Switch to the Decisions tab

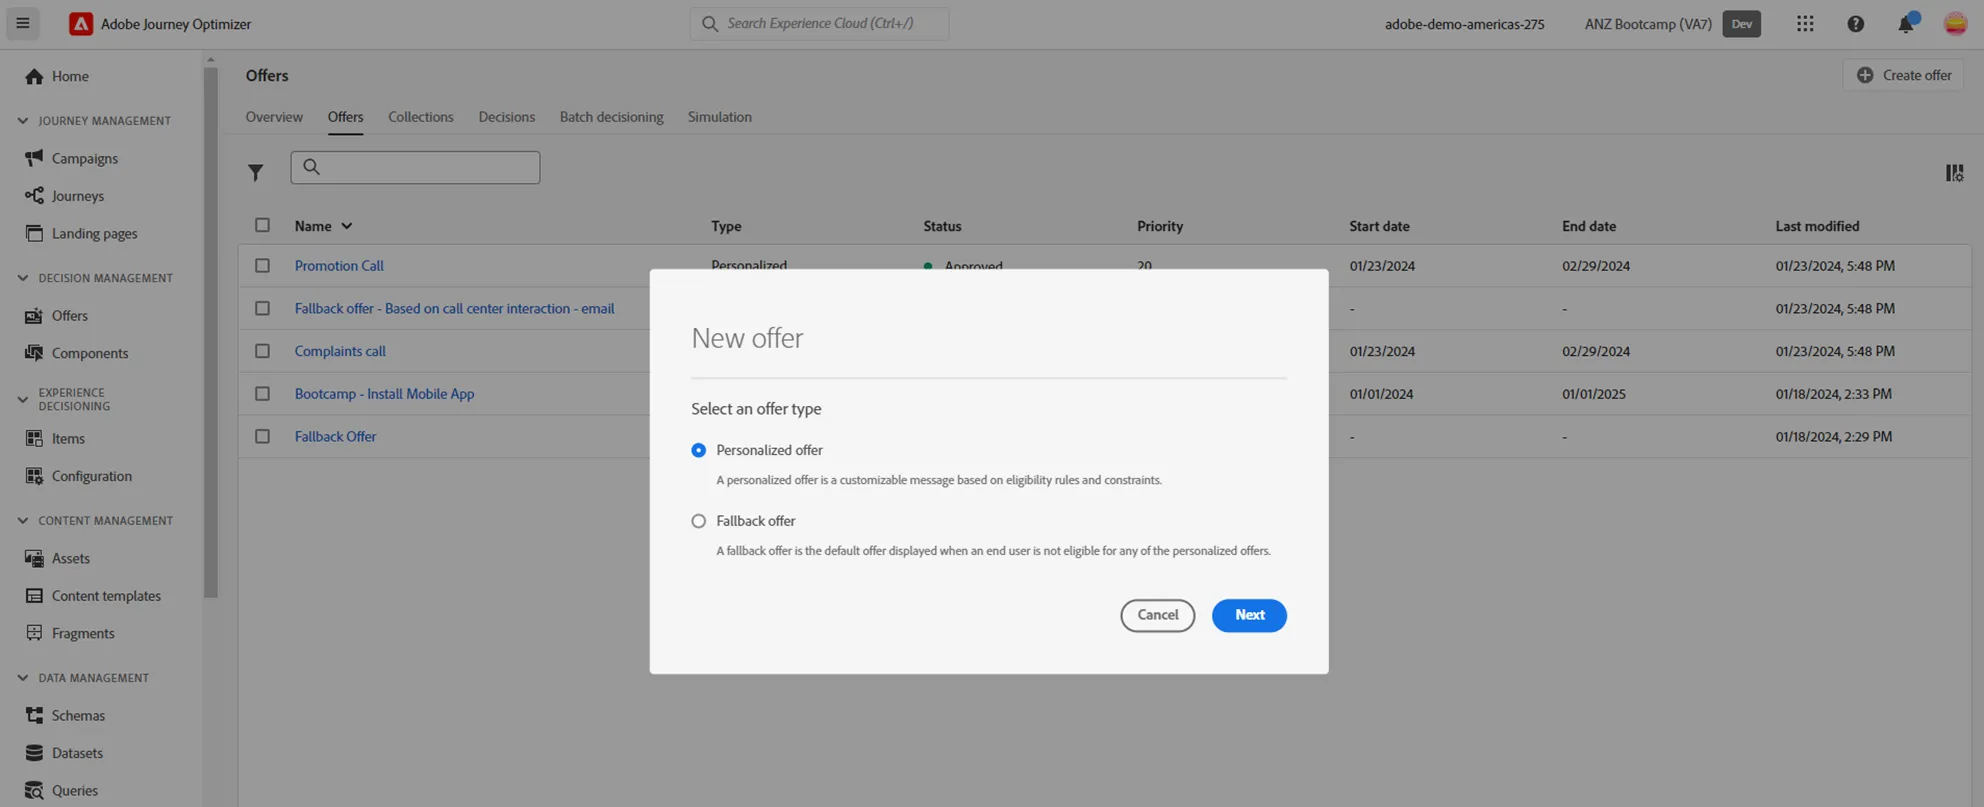pyautogui.click(x=506, y=117)
